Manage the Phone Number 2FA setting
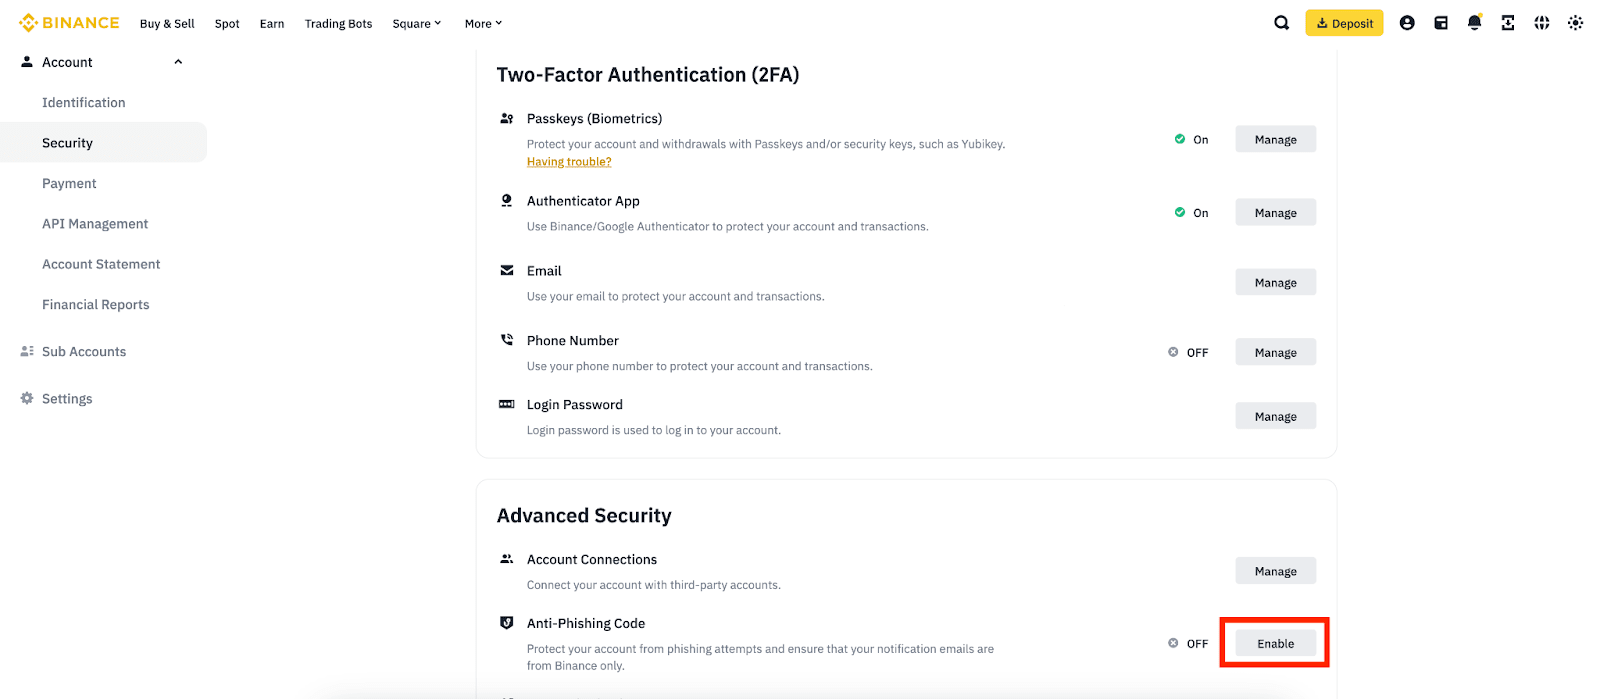Screen dimensions: 1600x699 [1275, 352]
